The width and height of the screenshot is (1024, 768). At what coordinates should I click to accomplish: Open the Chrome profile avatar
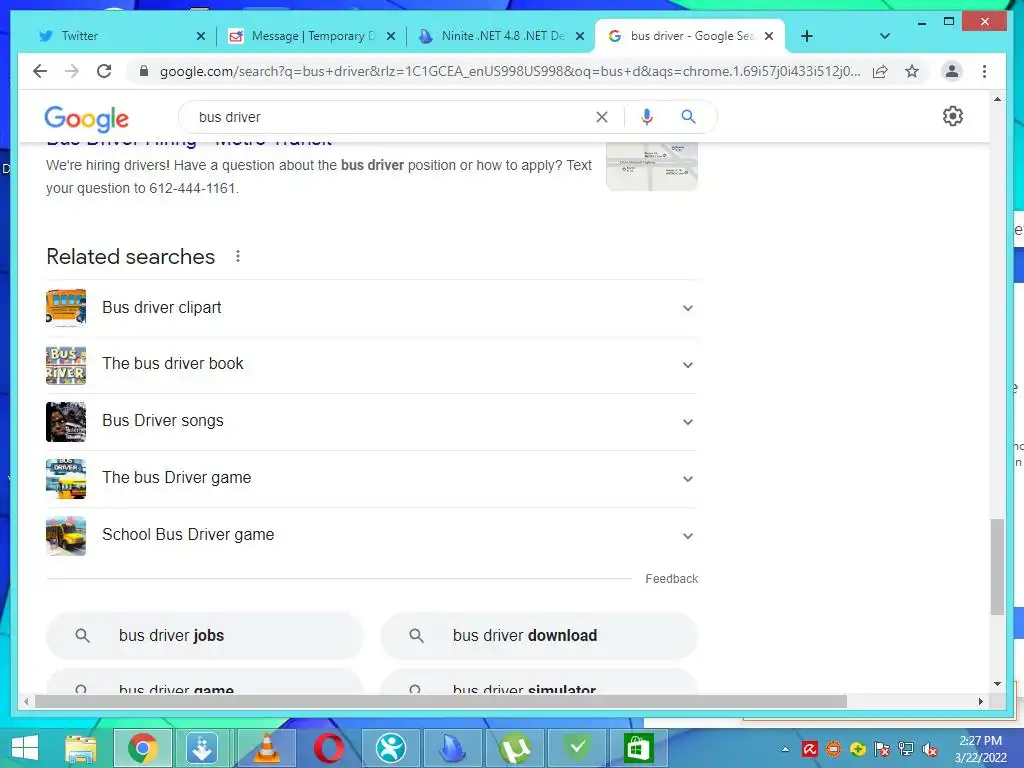[952, 71]
